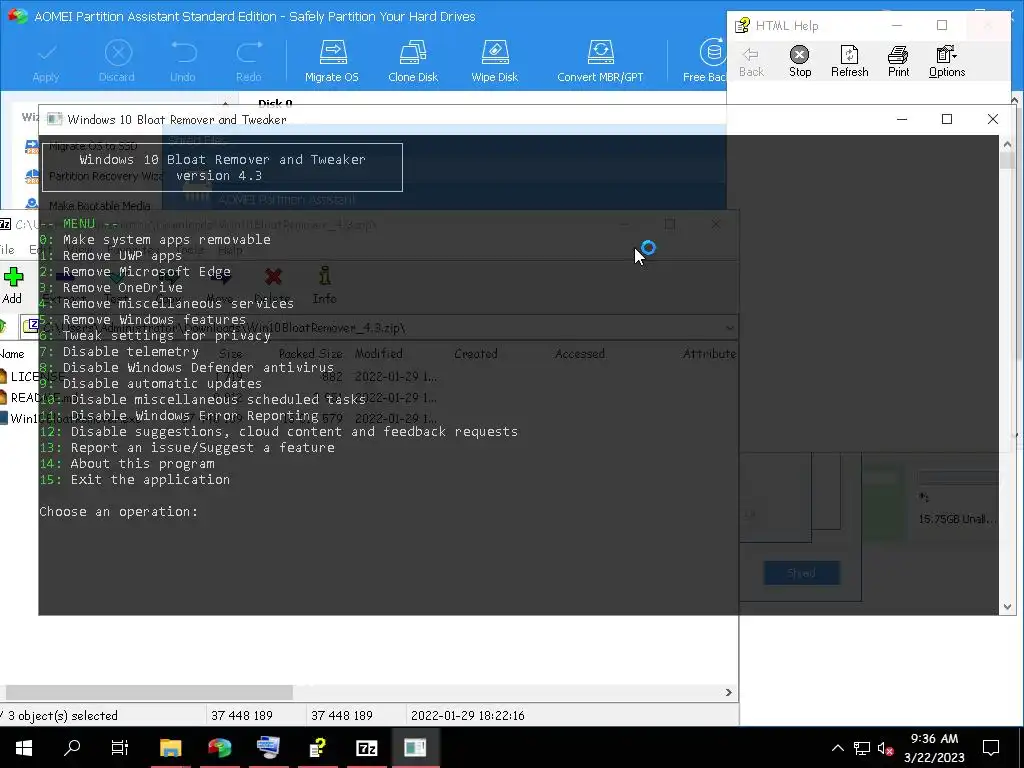Viewport: 1024px width, 768px height.
Task: Click "Disable telemetry" menu line
Action: pyautogui.click(x=131, y=351)
